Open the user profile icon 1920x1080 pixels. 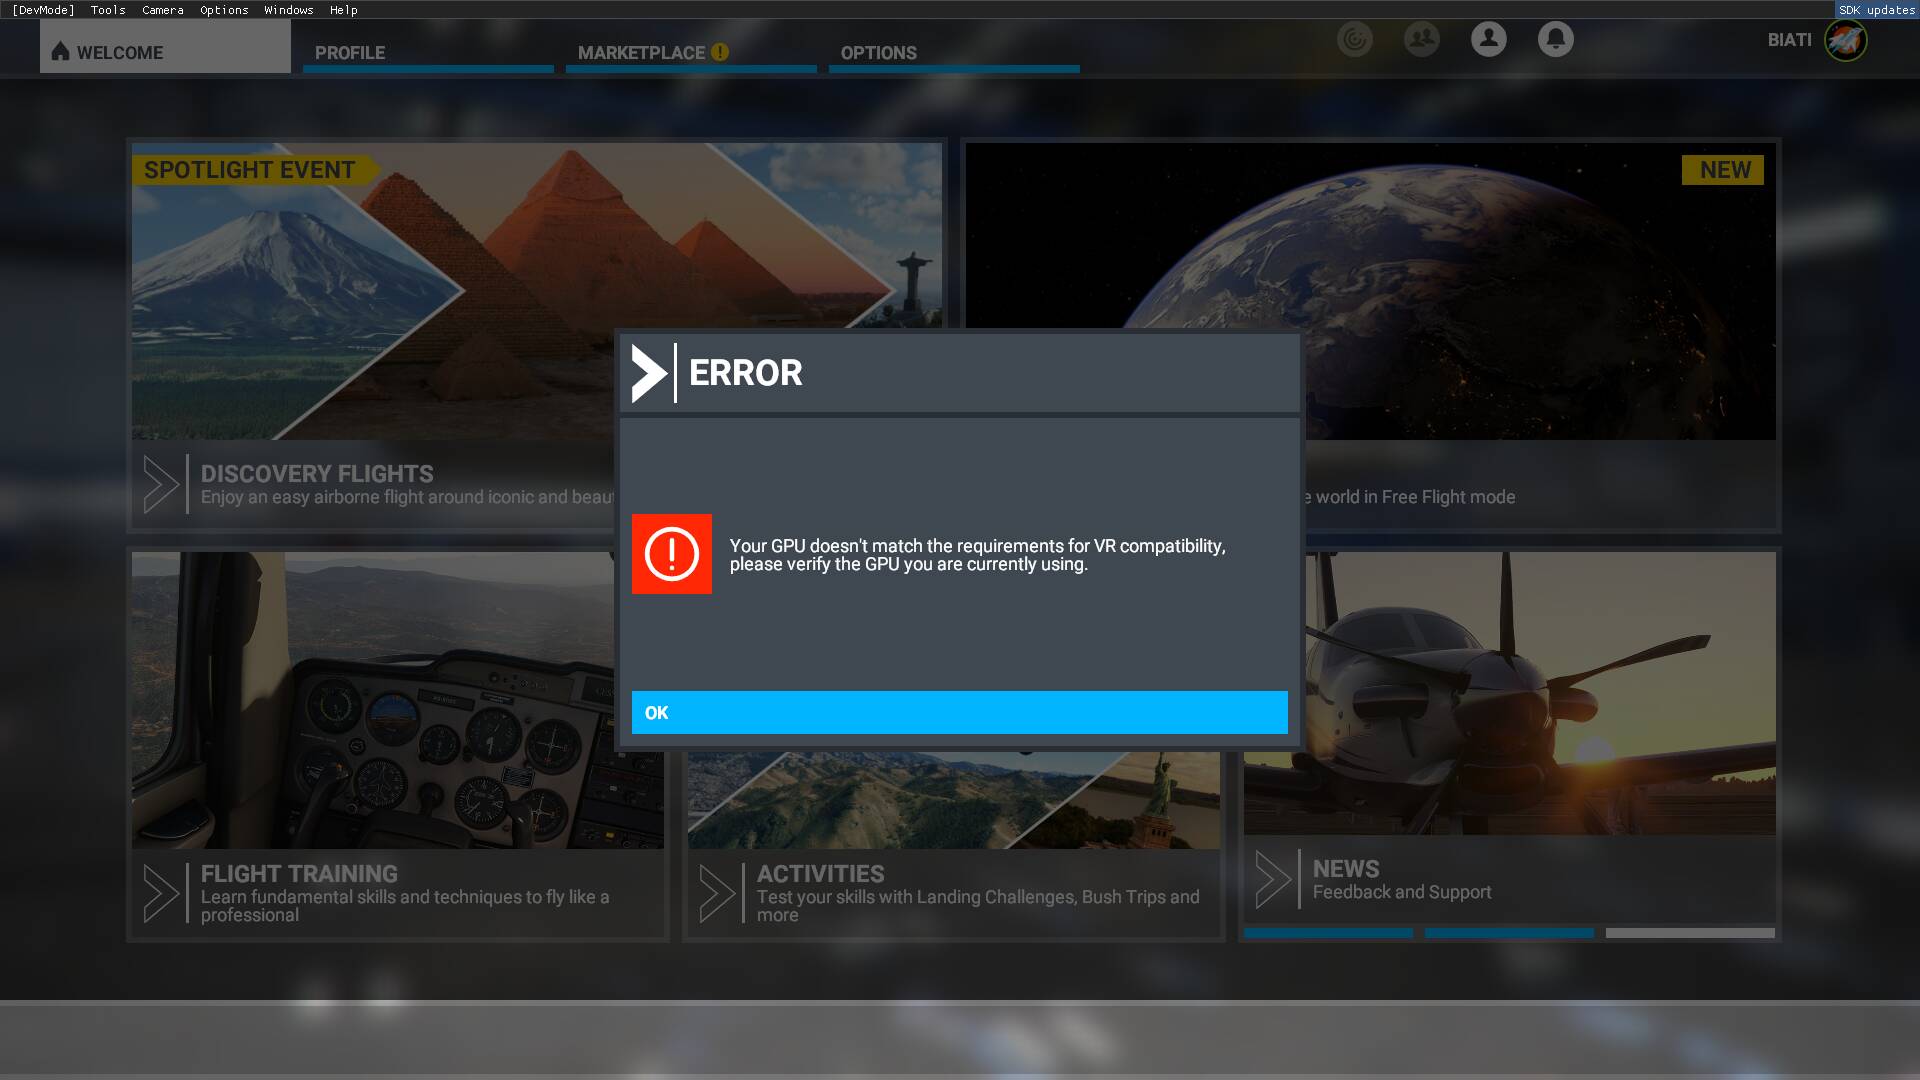1489,39
